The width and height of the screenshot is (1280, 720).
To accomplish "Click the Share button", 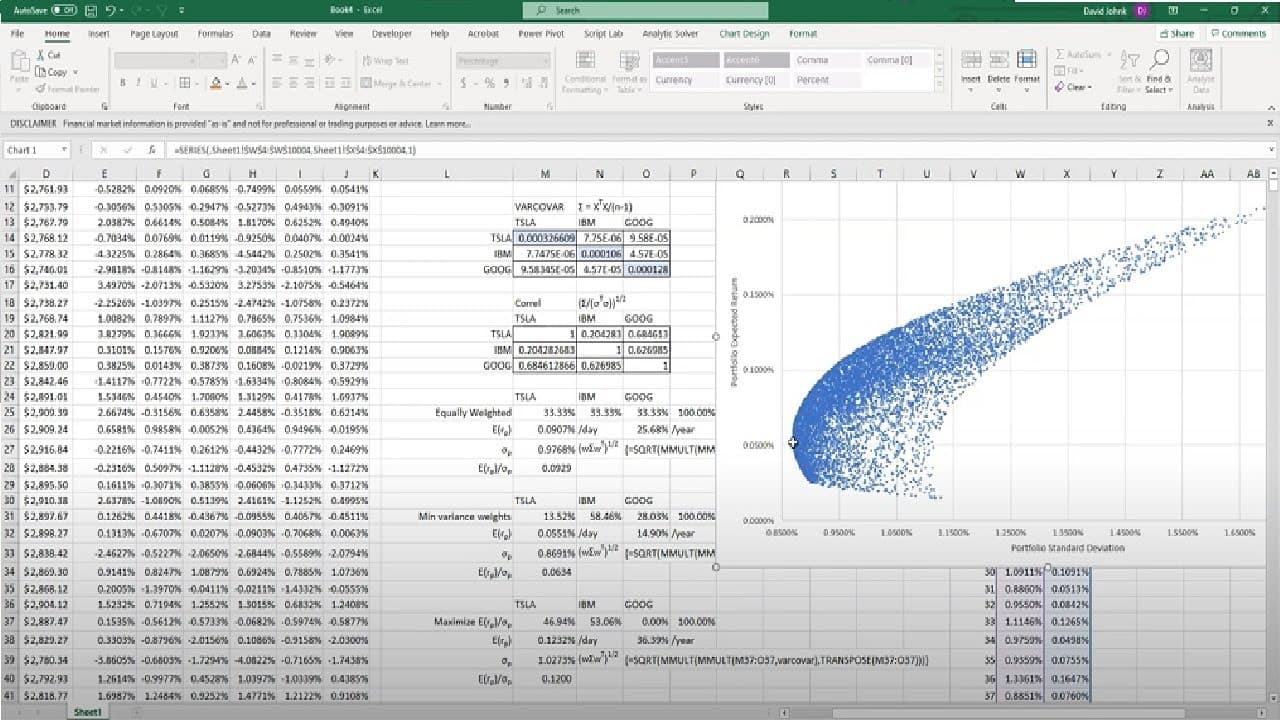I will (x=1177, y=33).
